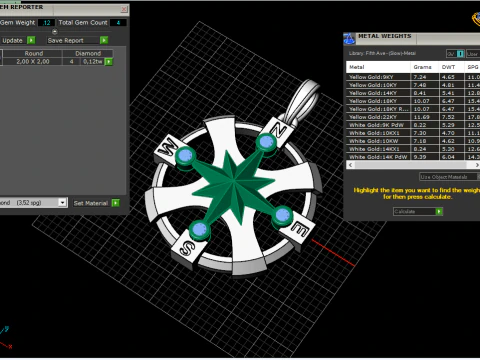Click the Save Report button

77,40
